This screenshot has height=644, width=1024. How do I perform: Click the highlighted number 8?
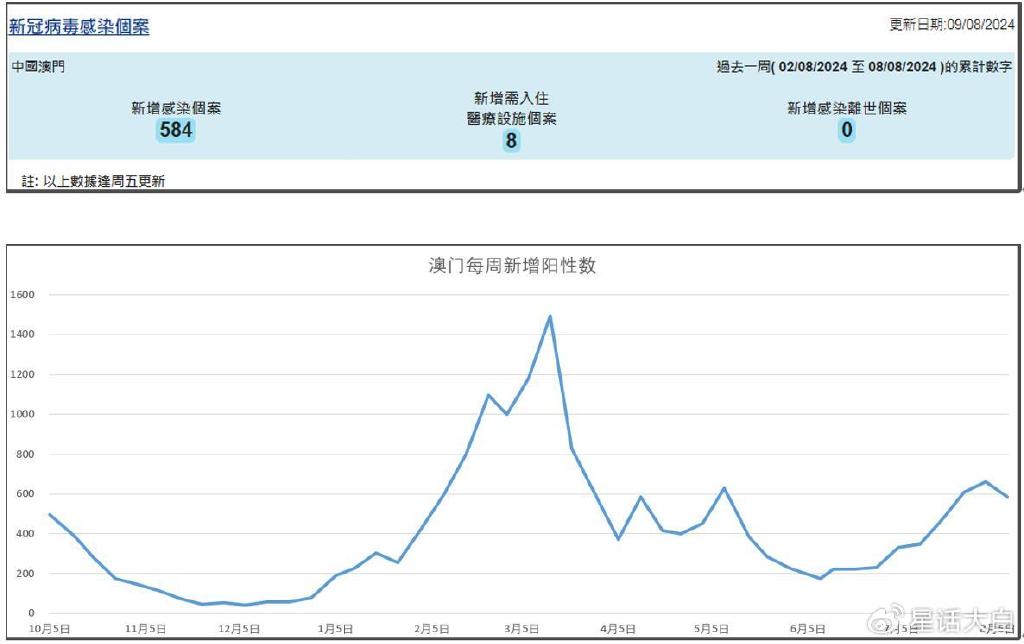(x=510, y=140)
